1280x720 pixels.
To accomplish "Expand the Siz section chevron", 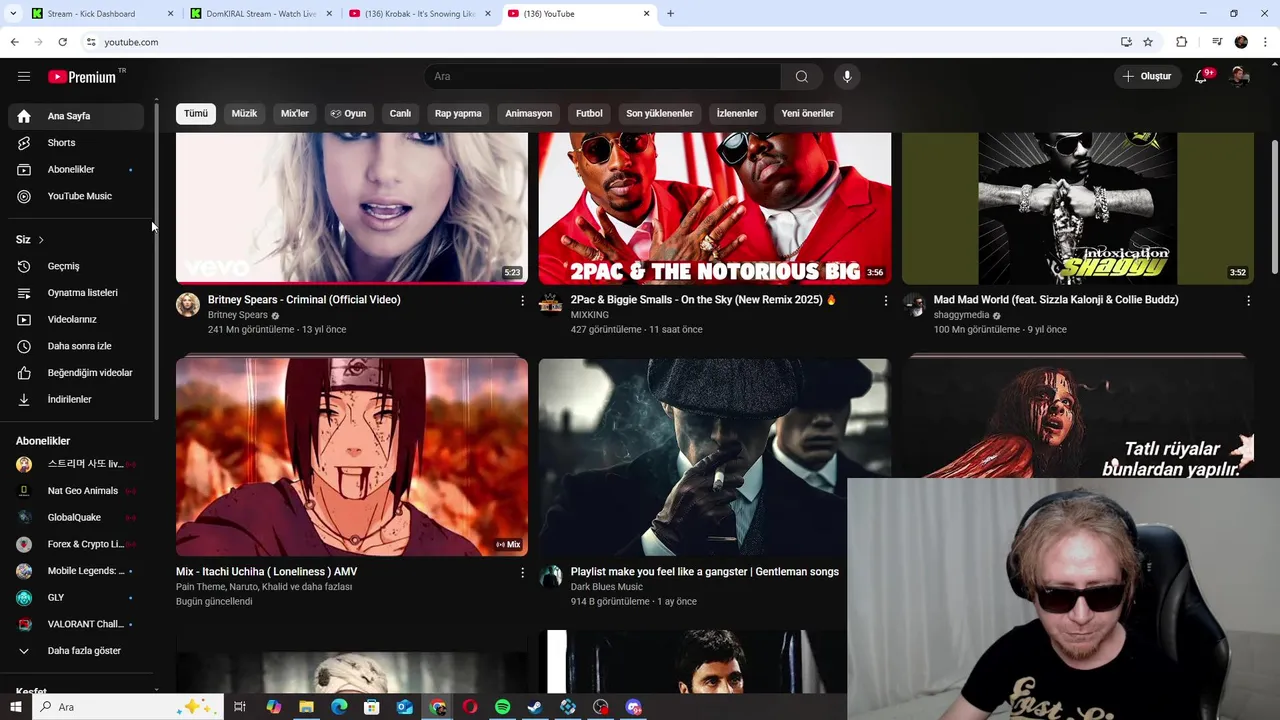I will point(41,240).
